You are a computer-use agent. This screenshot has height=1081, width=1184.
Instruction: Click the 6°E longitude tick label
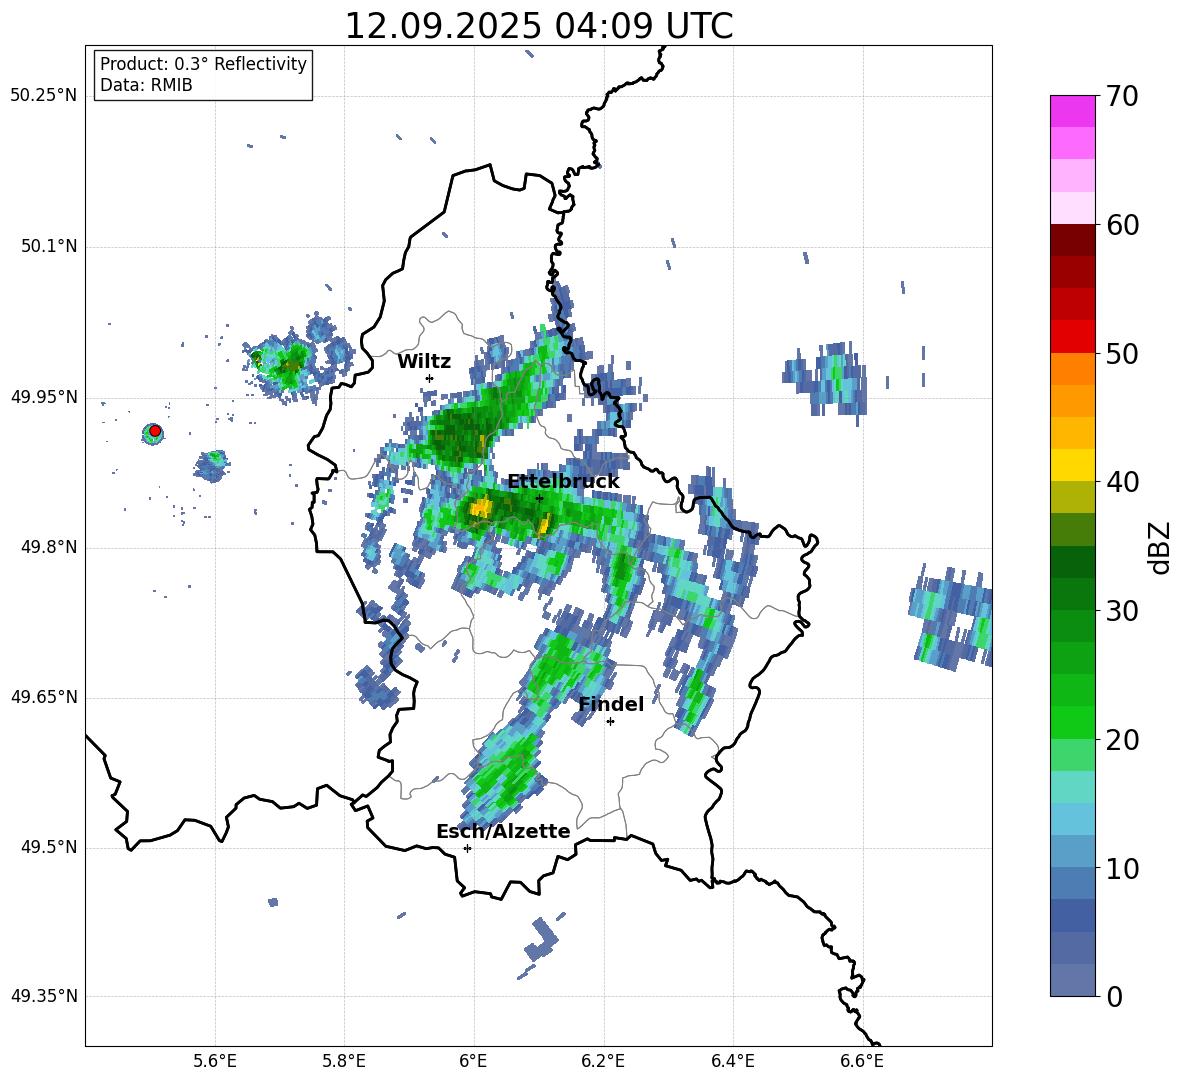(x=473, y=1061)
